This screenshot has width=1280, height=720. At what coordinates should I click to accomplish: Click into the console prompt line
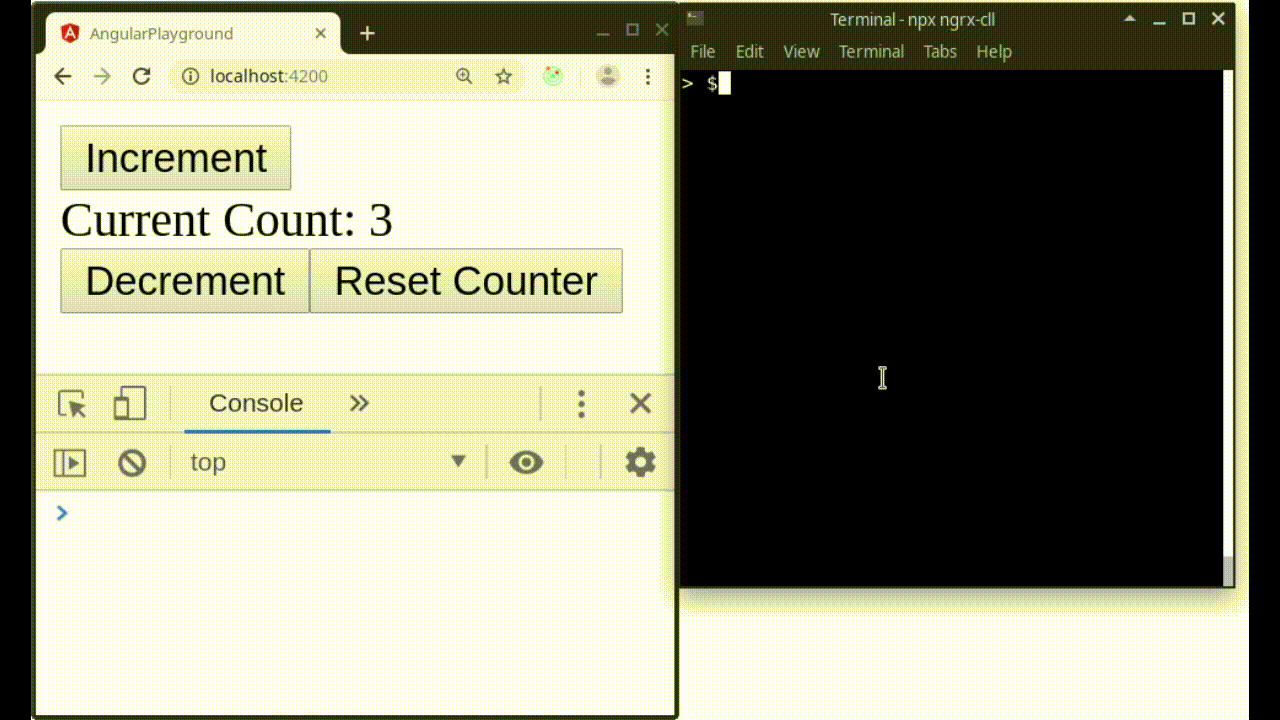coord(355,513)
